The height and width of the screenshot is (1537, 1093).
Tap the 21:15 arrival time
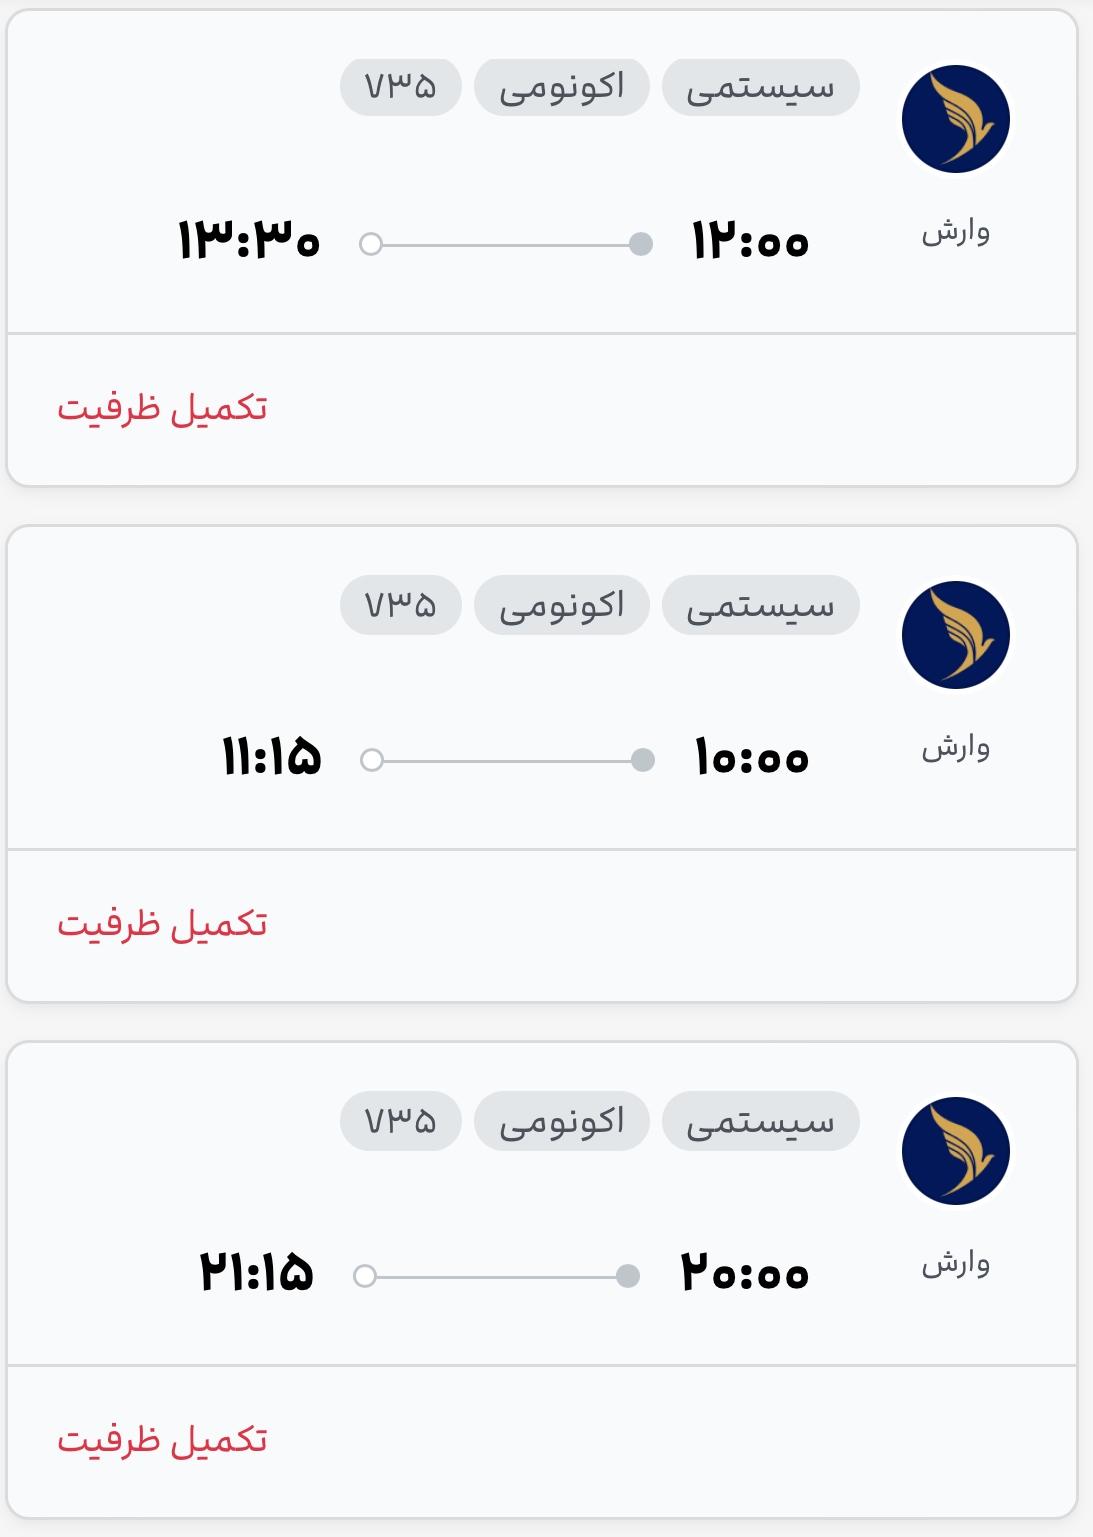[257, 1273]
